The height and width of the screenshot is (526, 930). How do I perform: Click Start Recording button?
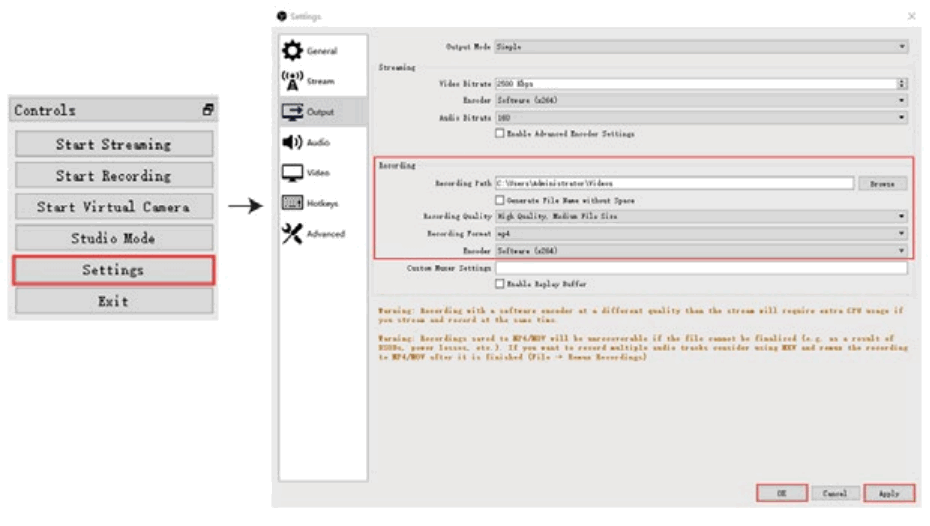[114, 176]
